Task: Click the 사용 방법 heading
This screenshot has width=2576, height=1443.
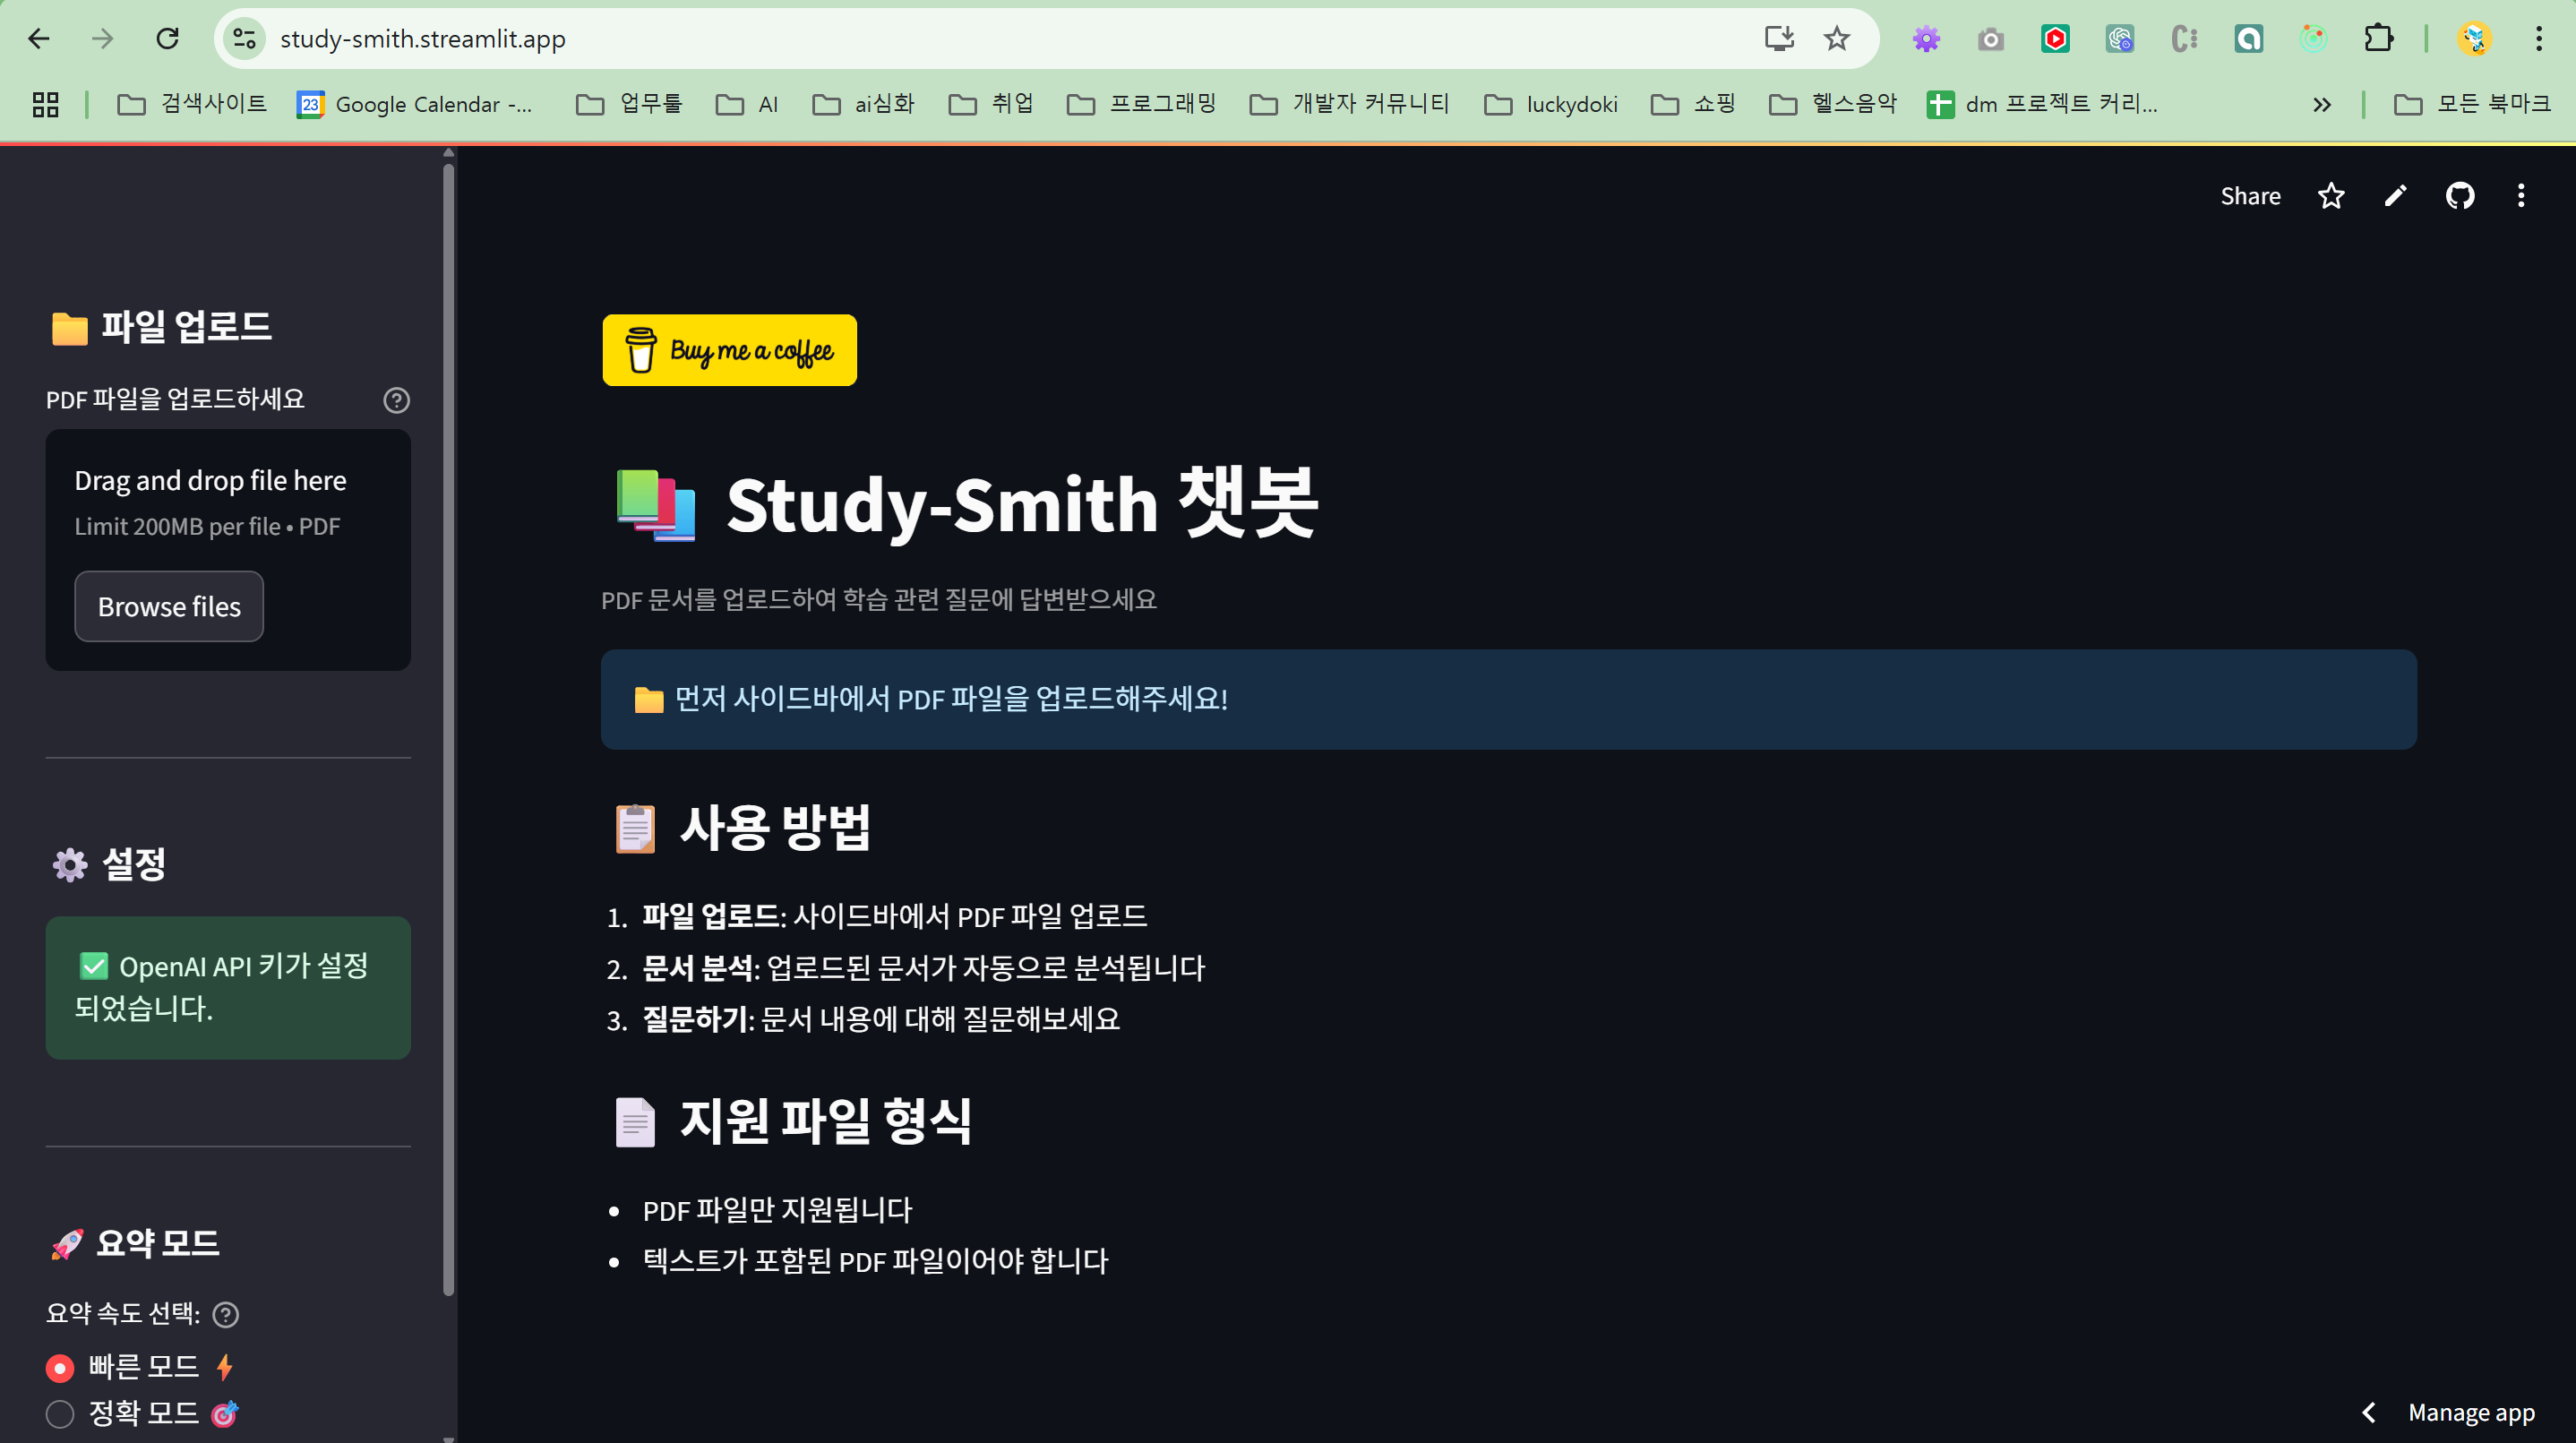Action: pos(741,828)
